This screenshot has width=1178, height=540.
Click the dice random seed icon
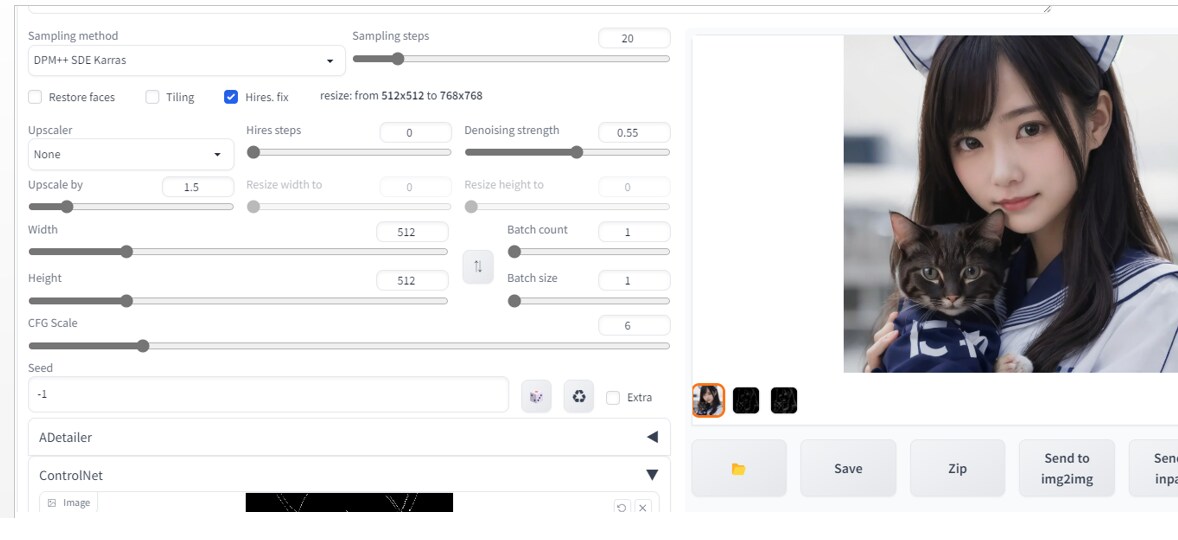(x=536, y=396)
